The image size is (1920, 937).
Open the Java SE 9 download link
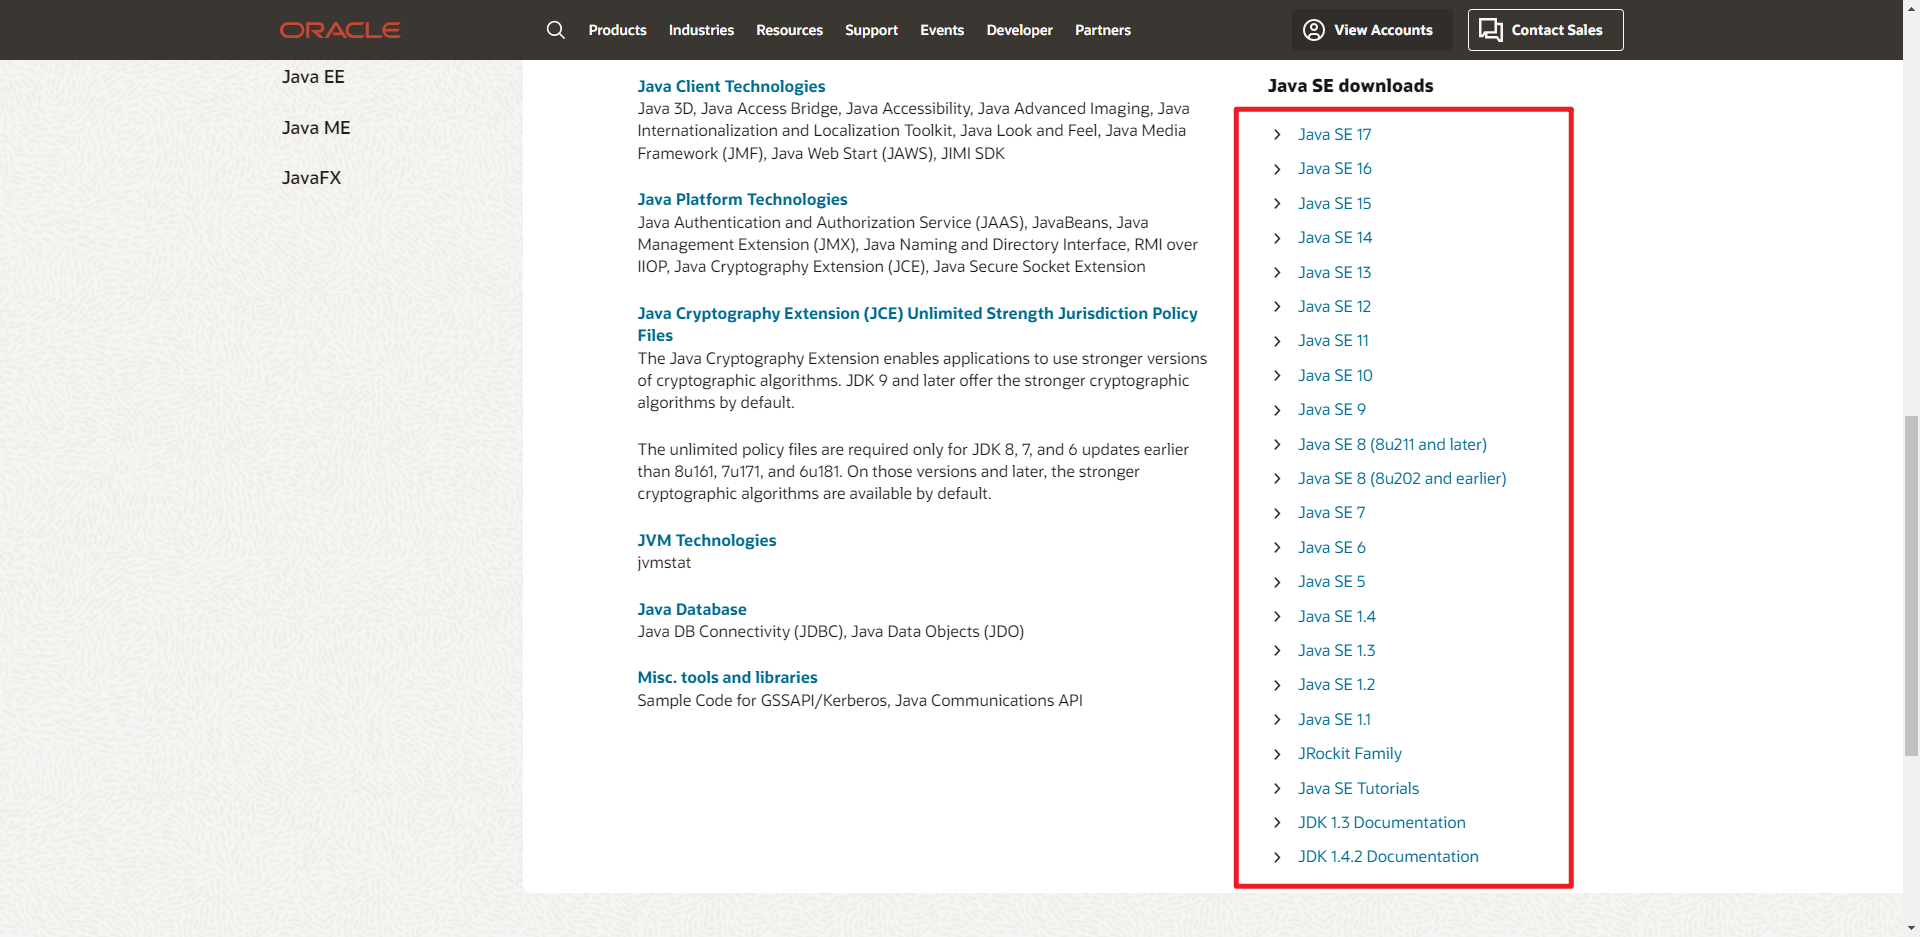coord(1332,409)
